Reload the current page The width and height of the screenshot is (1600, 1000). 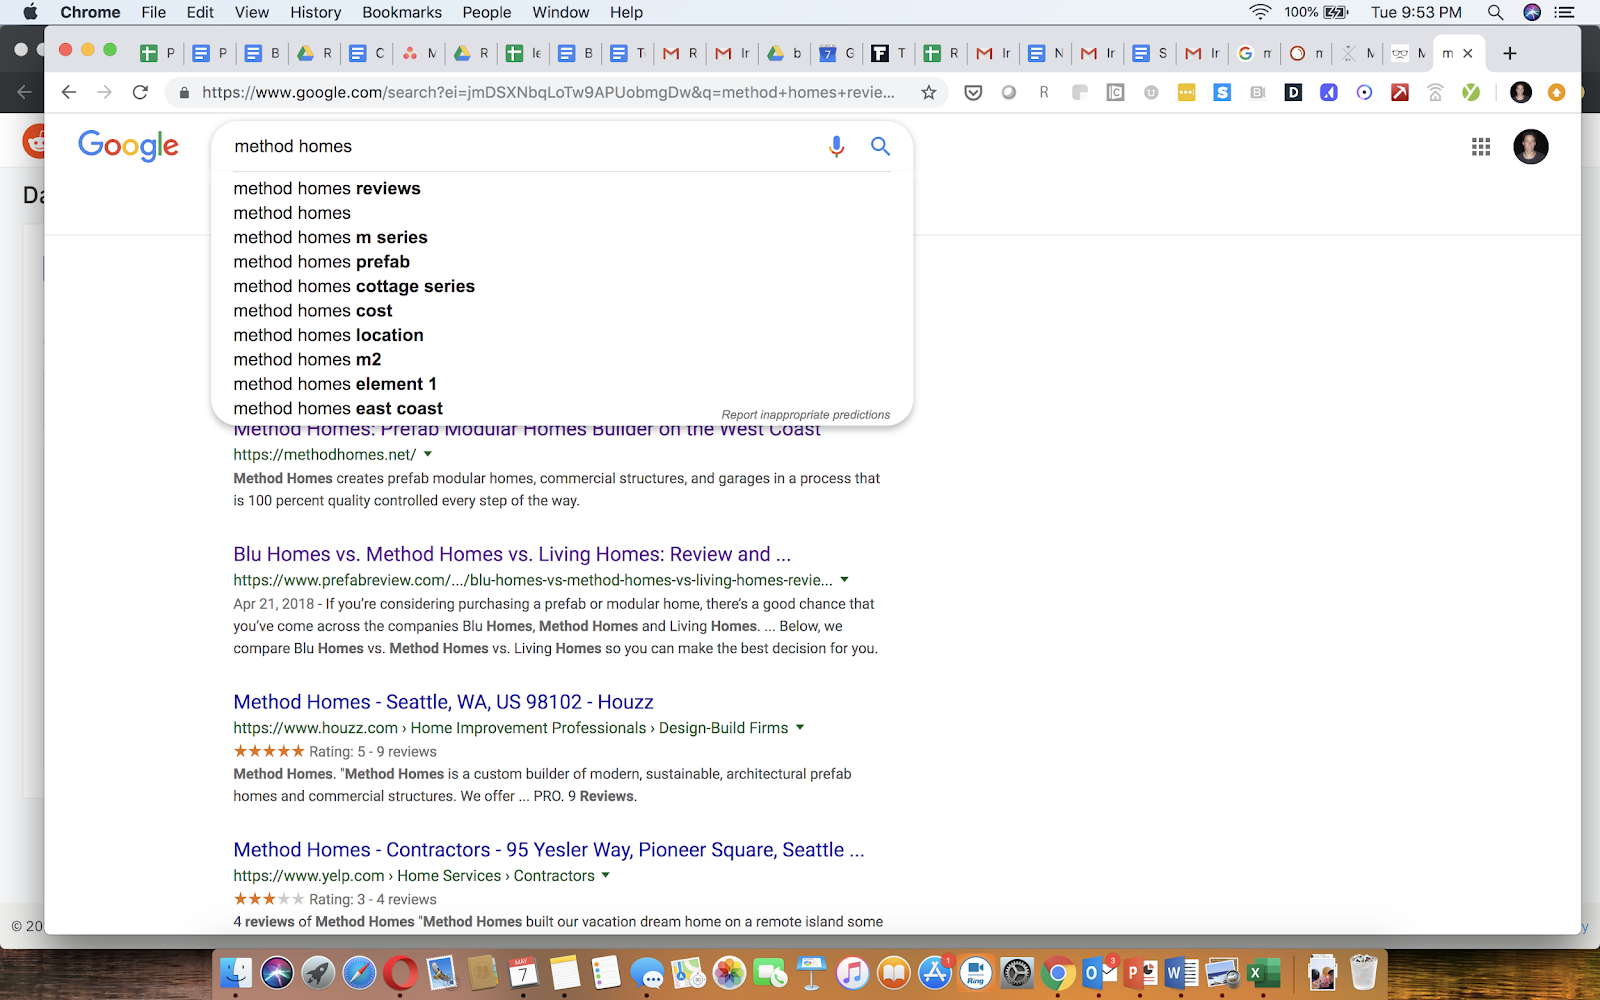pos(140,92)
